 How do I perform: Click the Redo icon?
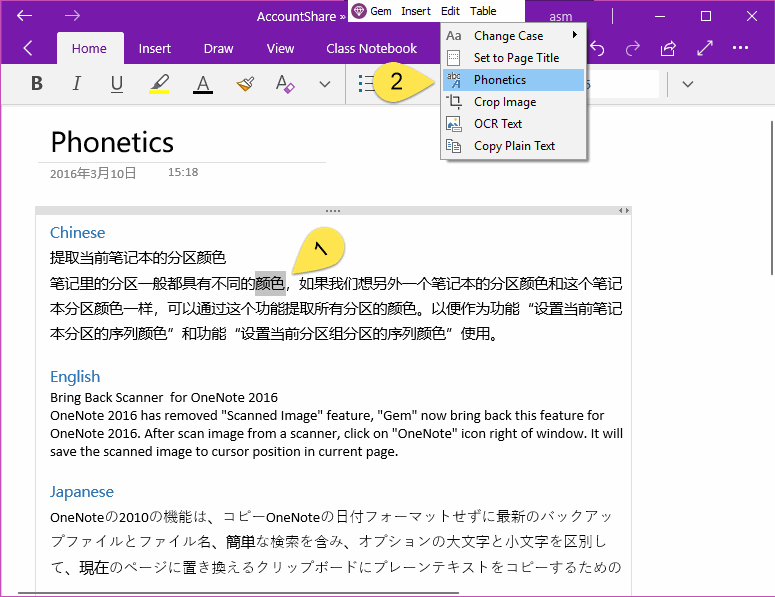click(x=633, y=48)
